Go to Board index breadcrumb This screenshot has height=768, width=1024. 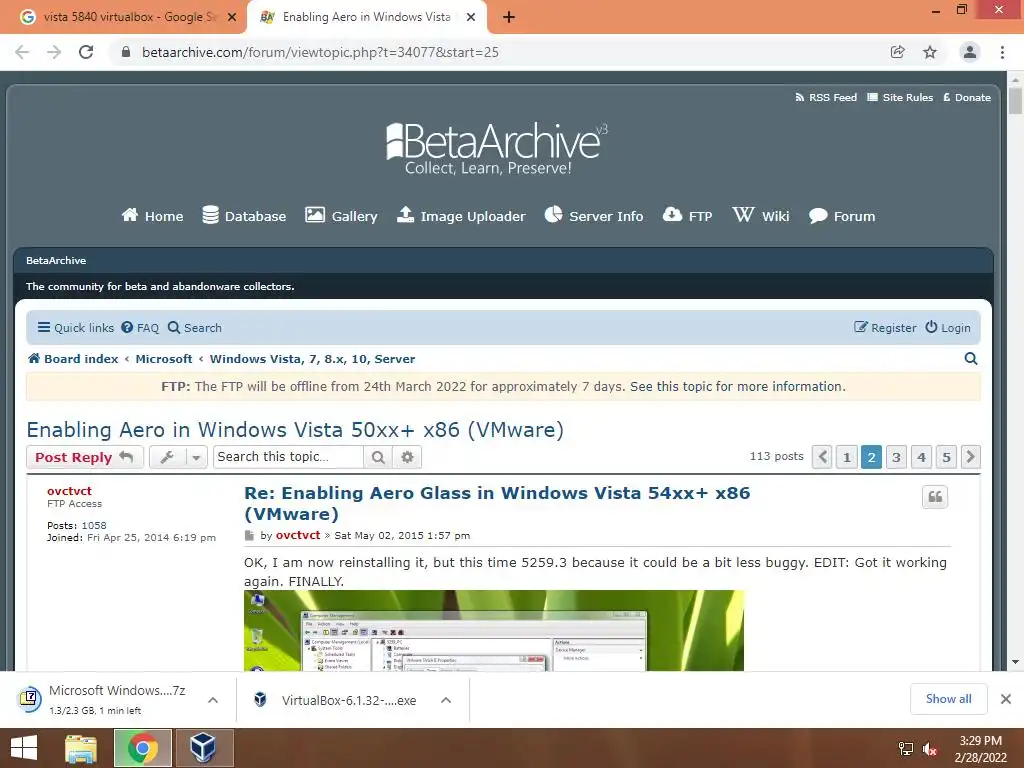click(73, 359)
